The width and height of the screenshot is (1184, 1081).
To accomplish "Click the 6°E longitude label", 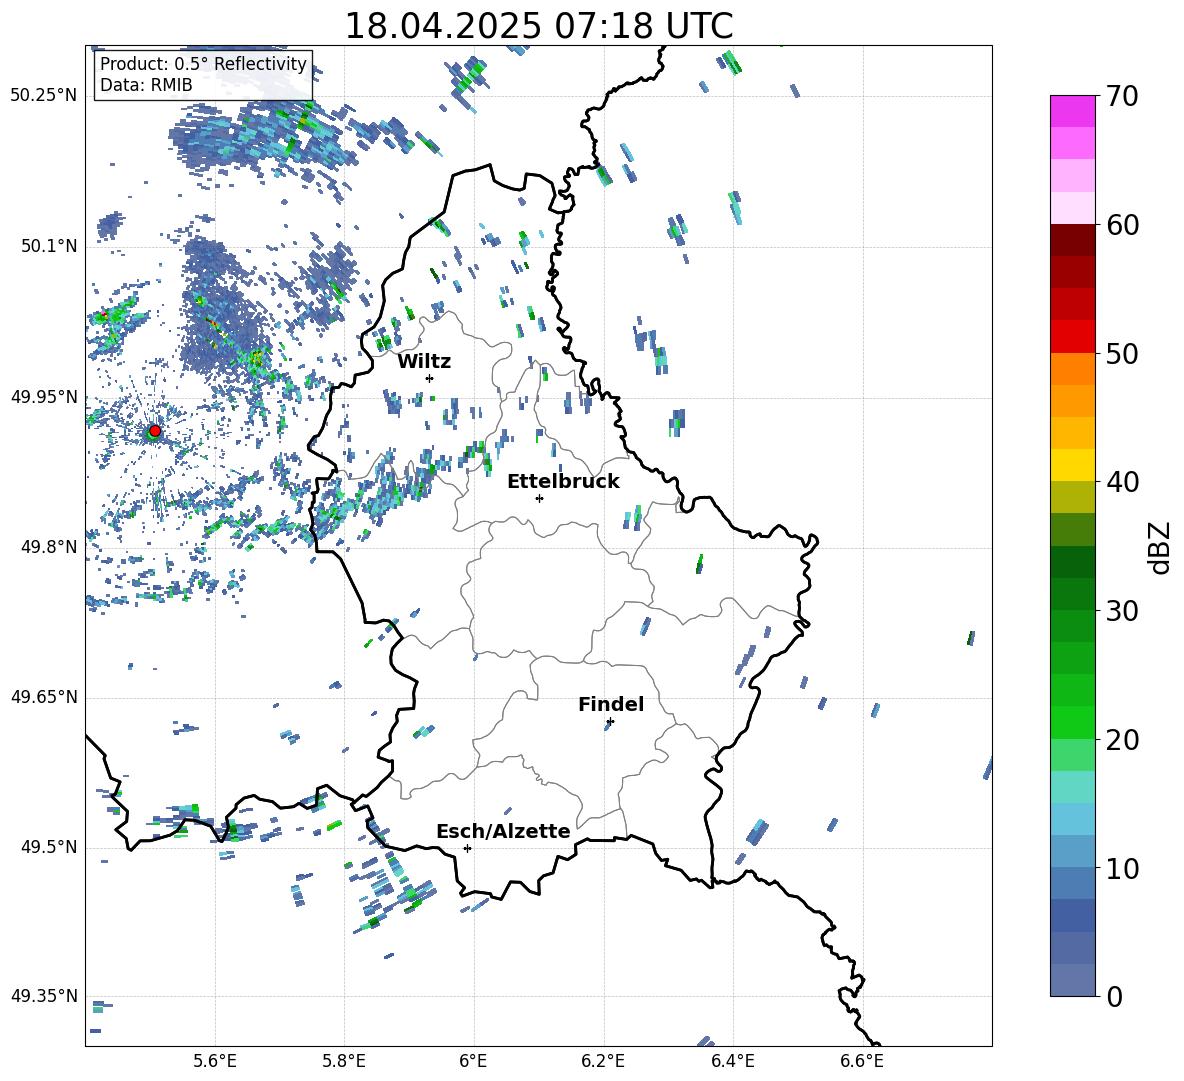I will 473,1061.
